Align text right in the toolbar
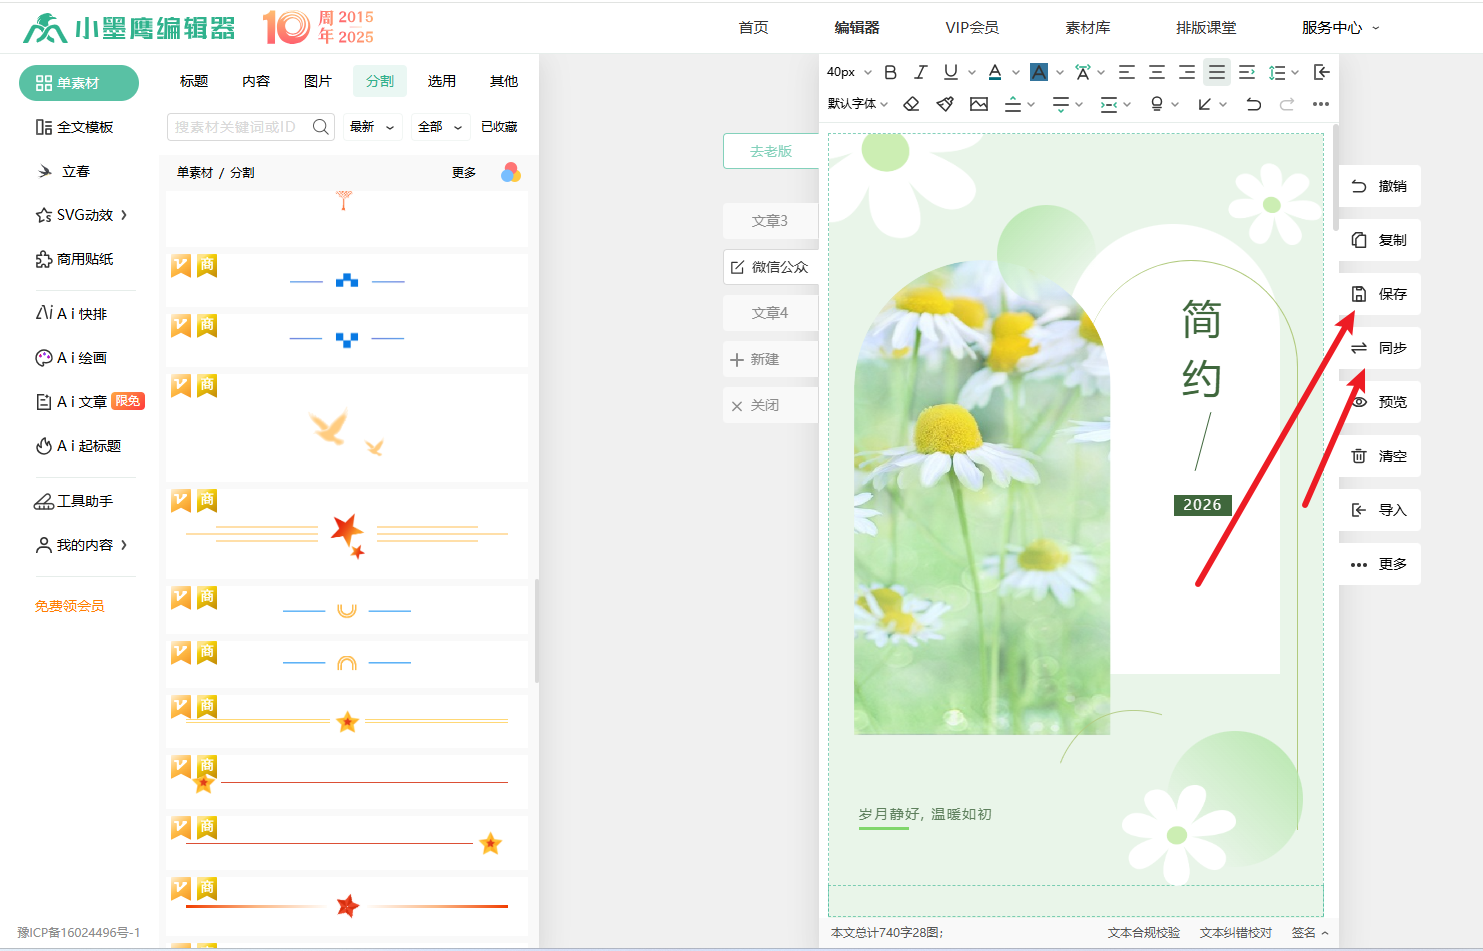The height and width of the screenshot is (951, 1483). (1187, 72)
